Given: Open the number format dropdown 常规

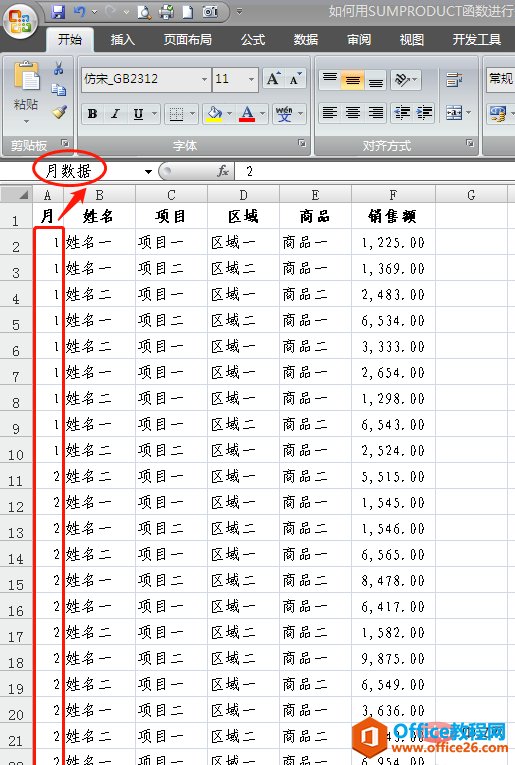Looking at the screenshot, I should coord(500,79).
